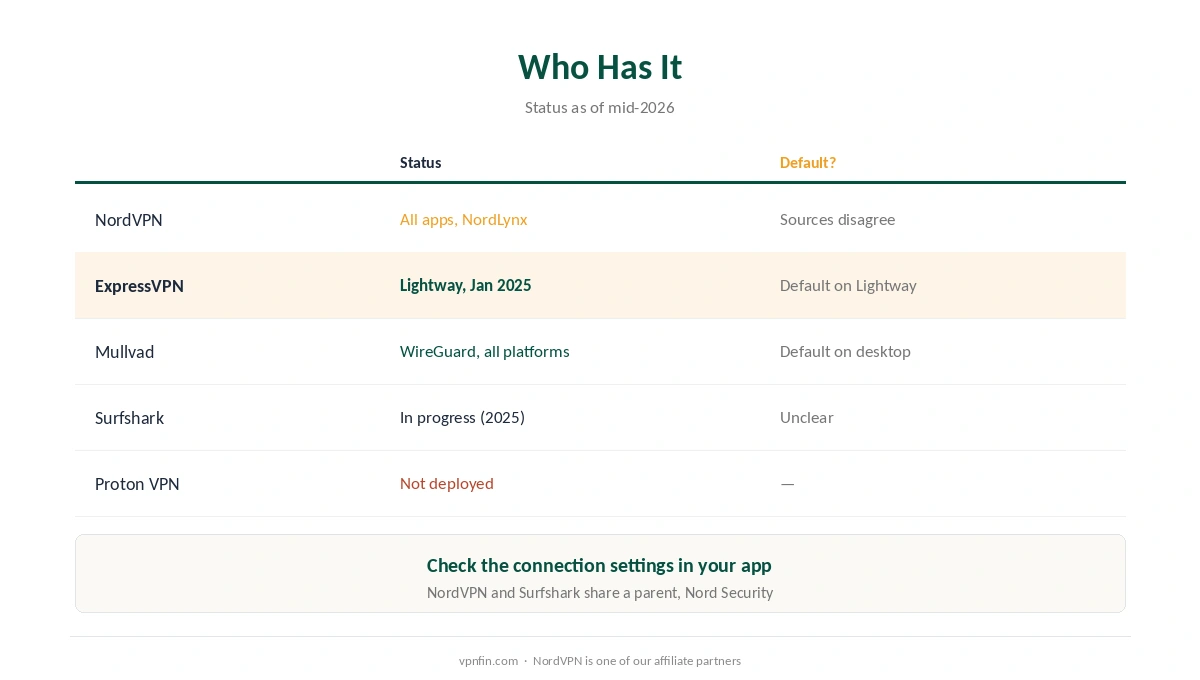Click the affiliate partners footer disclosure
1200x680 pixels.
pos(637,661)
